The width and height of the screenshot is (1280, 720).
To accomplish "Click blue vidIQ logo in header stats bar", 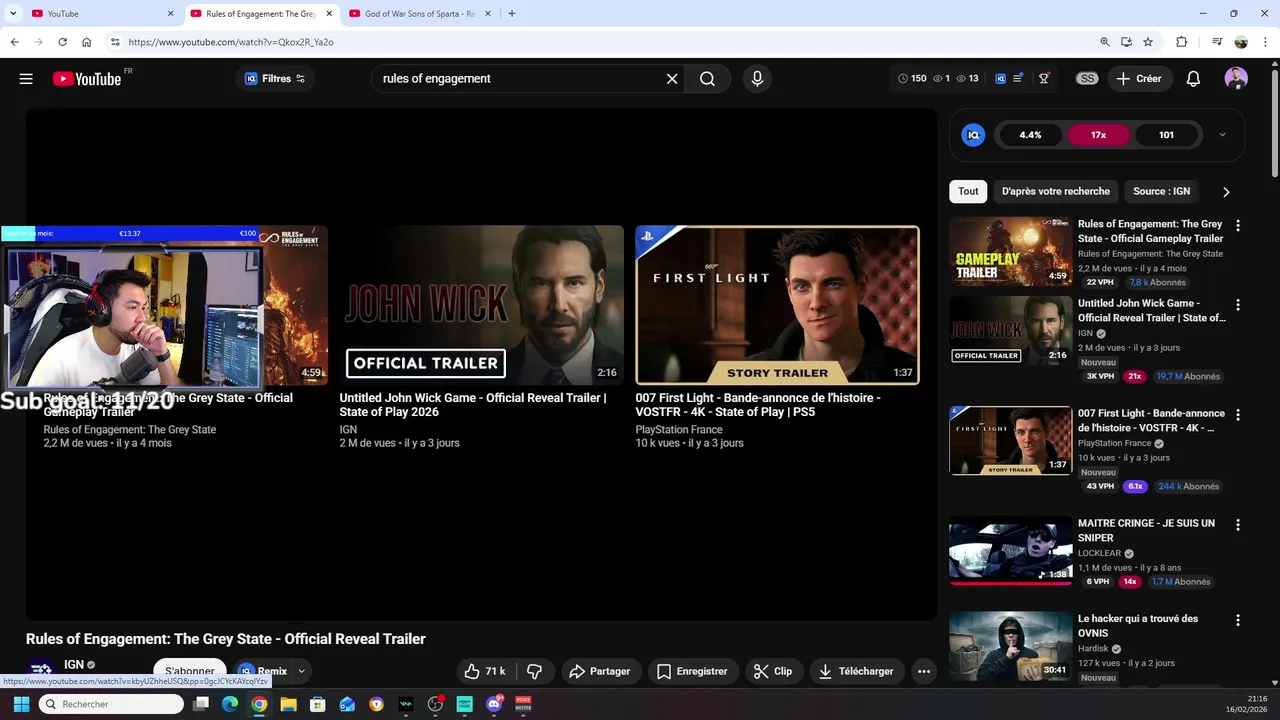I will pos(1000,79).
